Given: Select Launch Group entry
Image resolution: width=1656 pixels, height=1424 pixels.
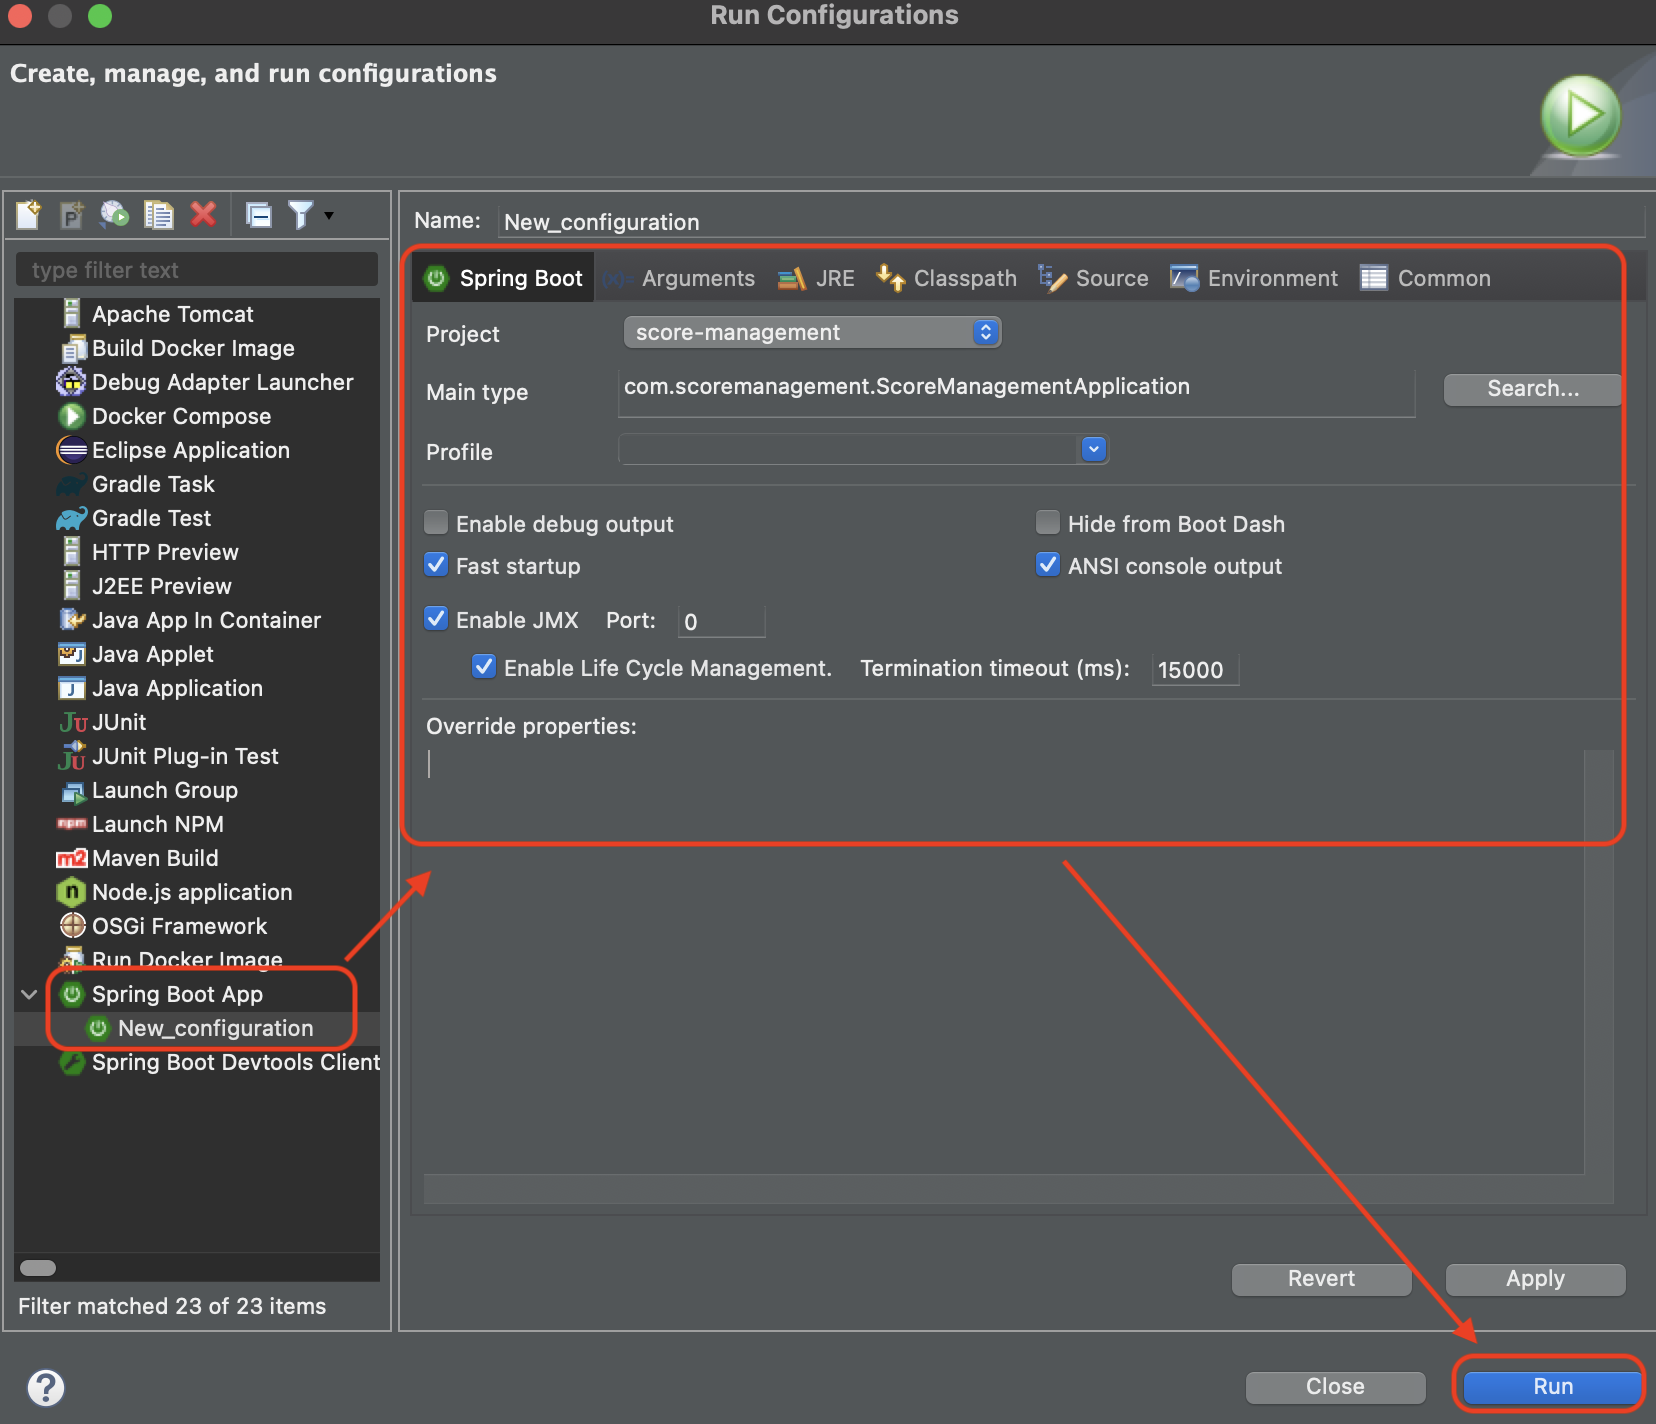Looking at the screenshot, I should pyautogui.click(x=164, y=790).
